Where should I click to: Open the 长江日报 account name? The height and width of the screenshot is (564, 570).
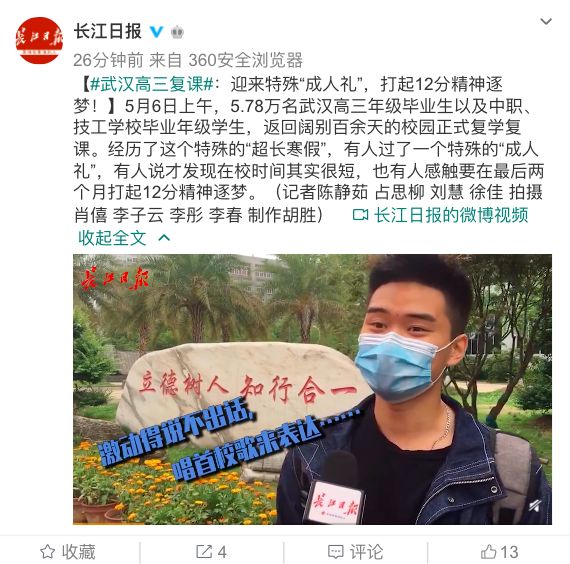[108, 31]
